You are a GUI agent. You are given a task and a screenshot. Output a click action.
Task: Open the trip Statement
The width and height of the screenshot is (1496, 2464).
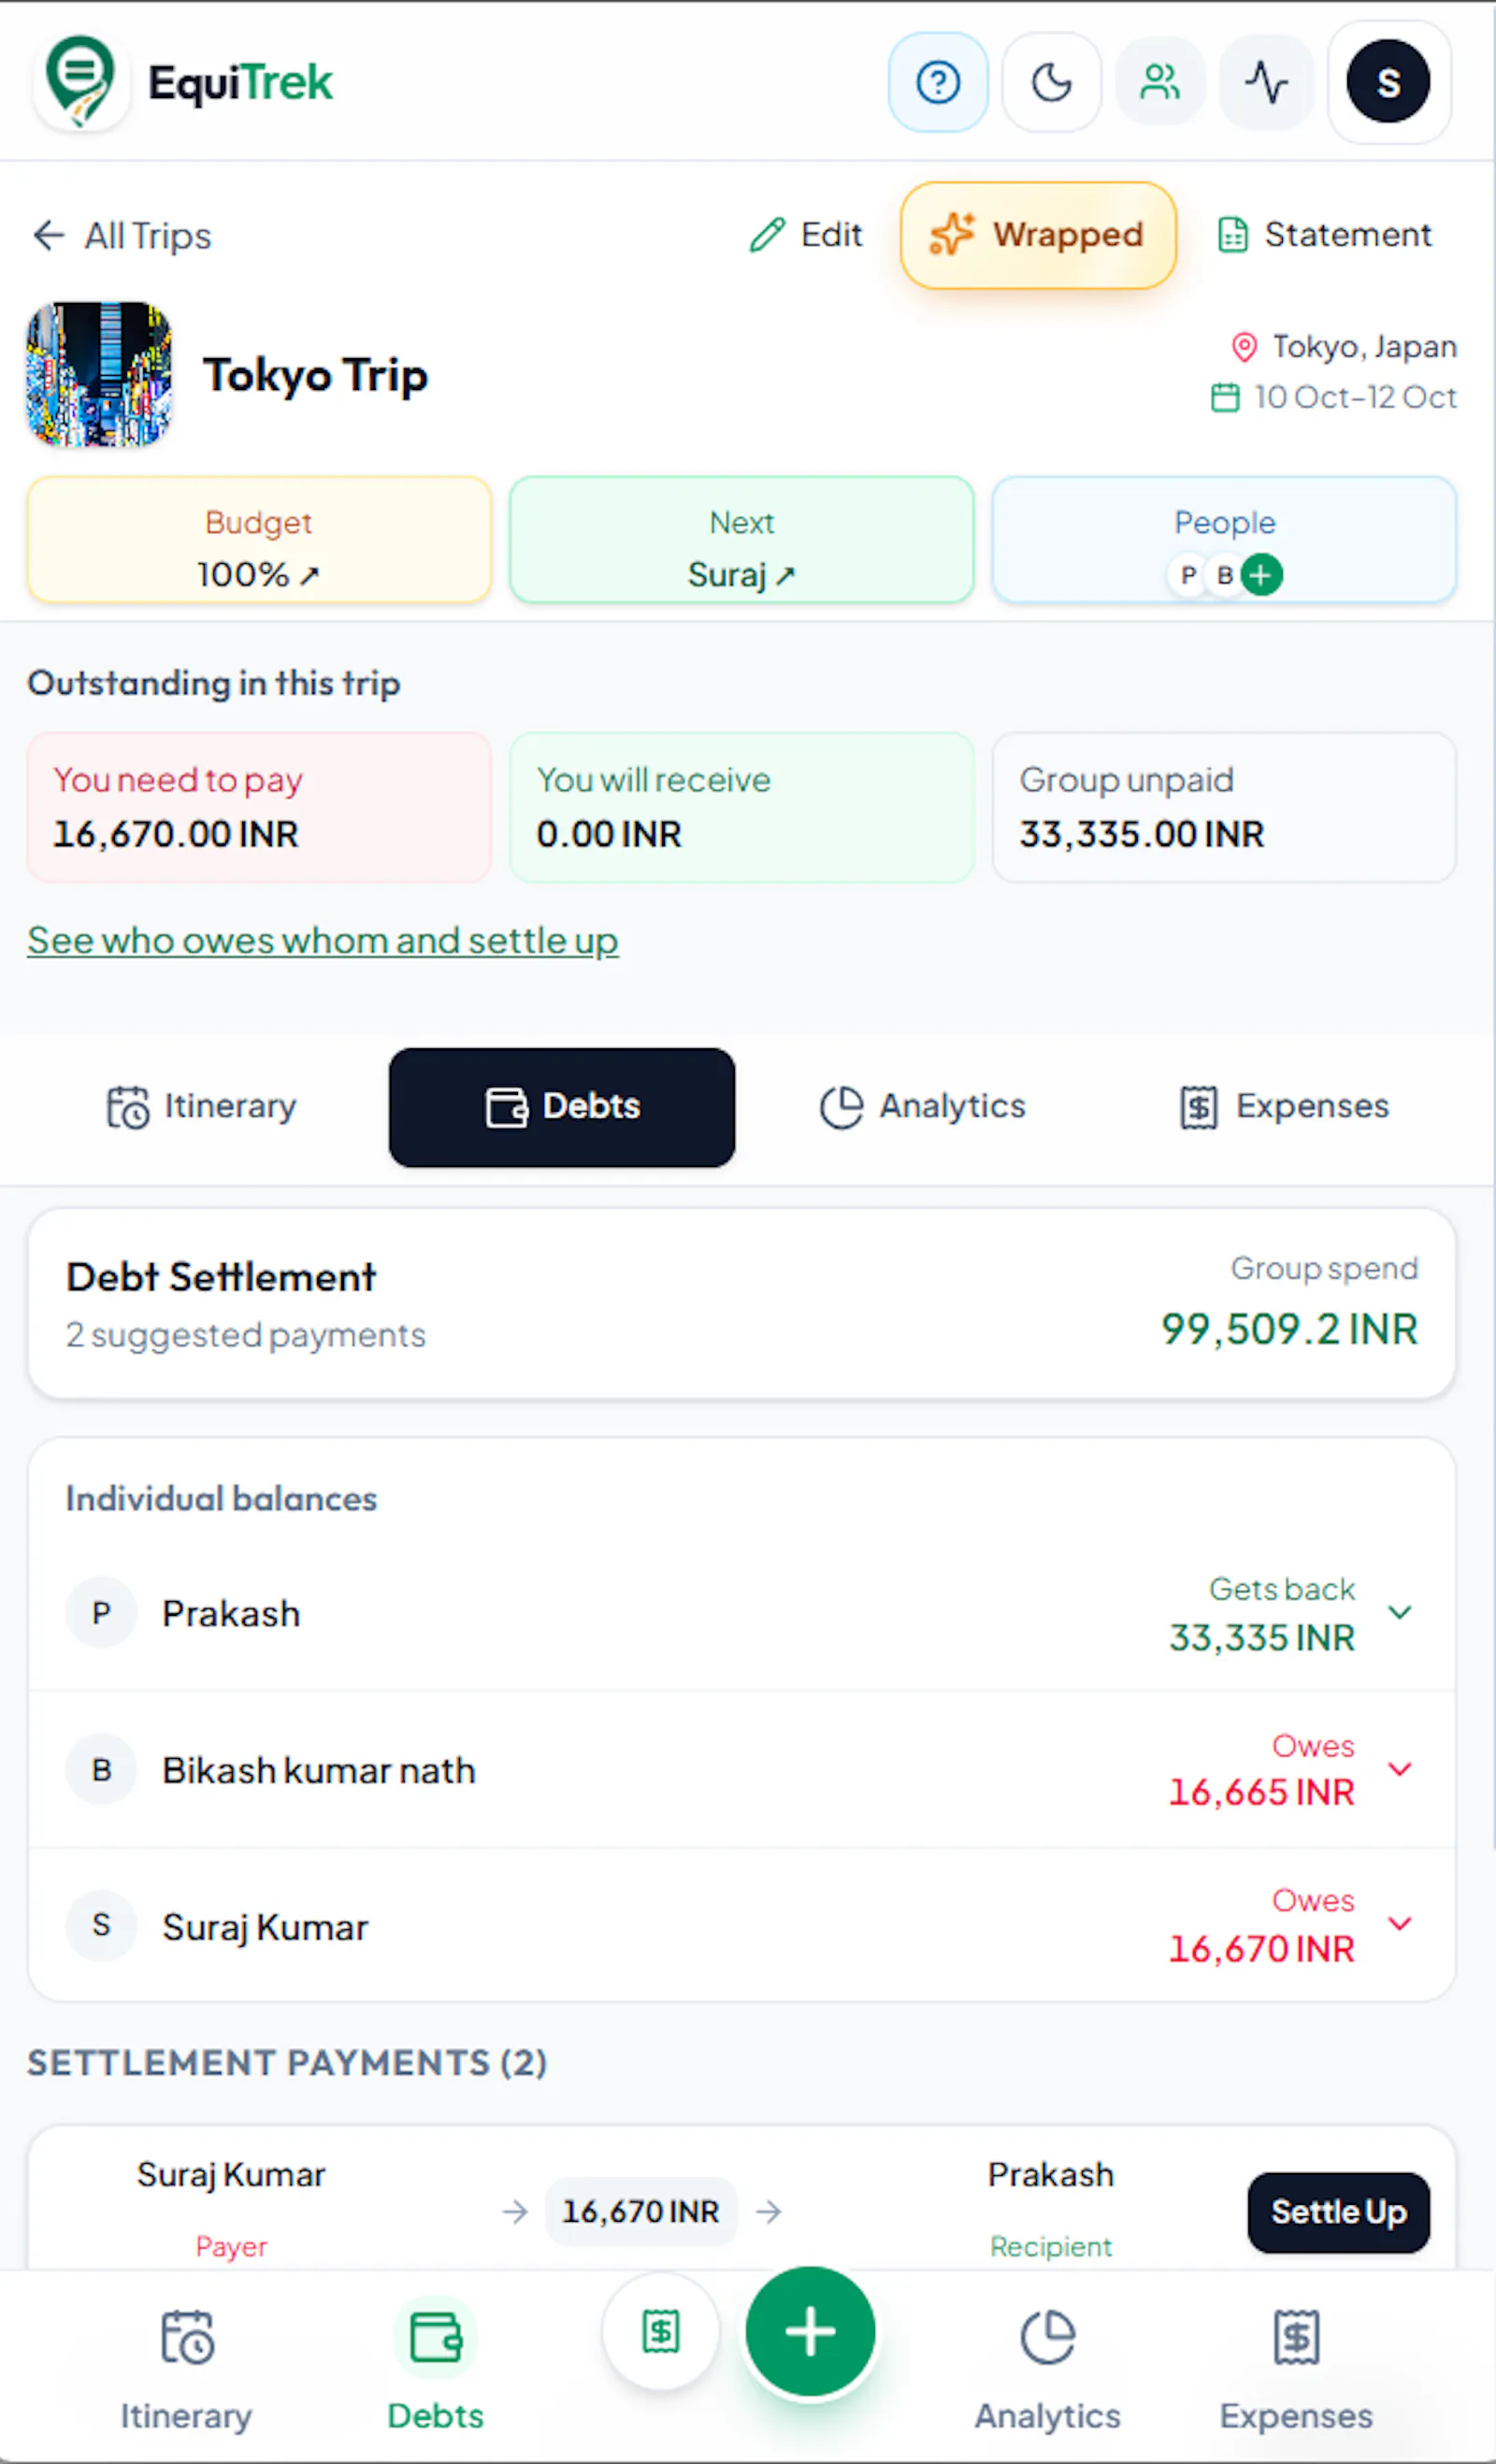1324,235
